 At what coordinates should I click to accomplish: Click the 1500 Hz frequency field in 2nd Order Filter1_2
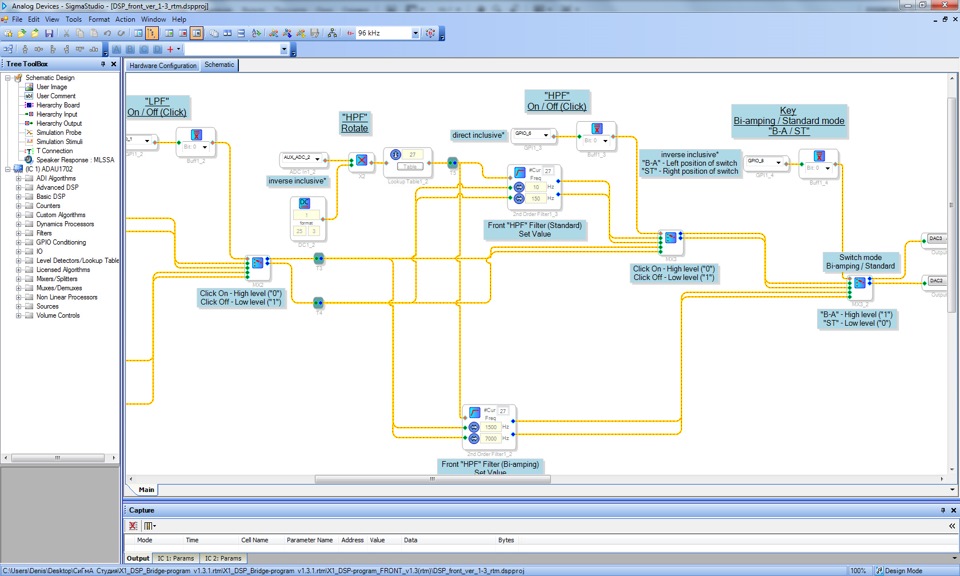(x=490, y=427)
